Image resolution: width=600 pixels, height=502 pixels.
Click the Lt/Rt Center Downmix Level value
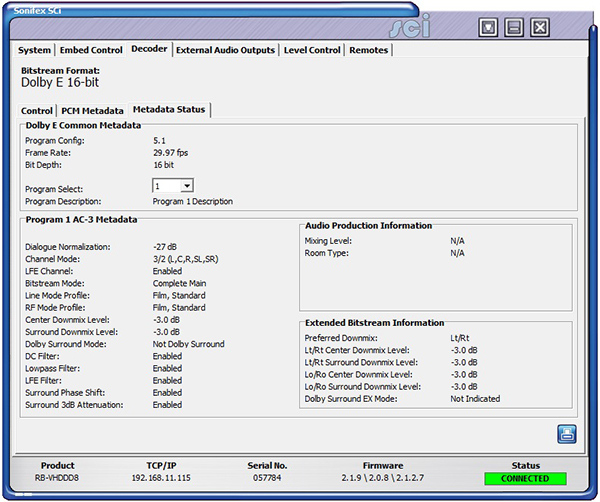tap(464, 350)
